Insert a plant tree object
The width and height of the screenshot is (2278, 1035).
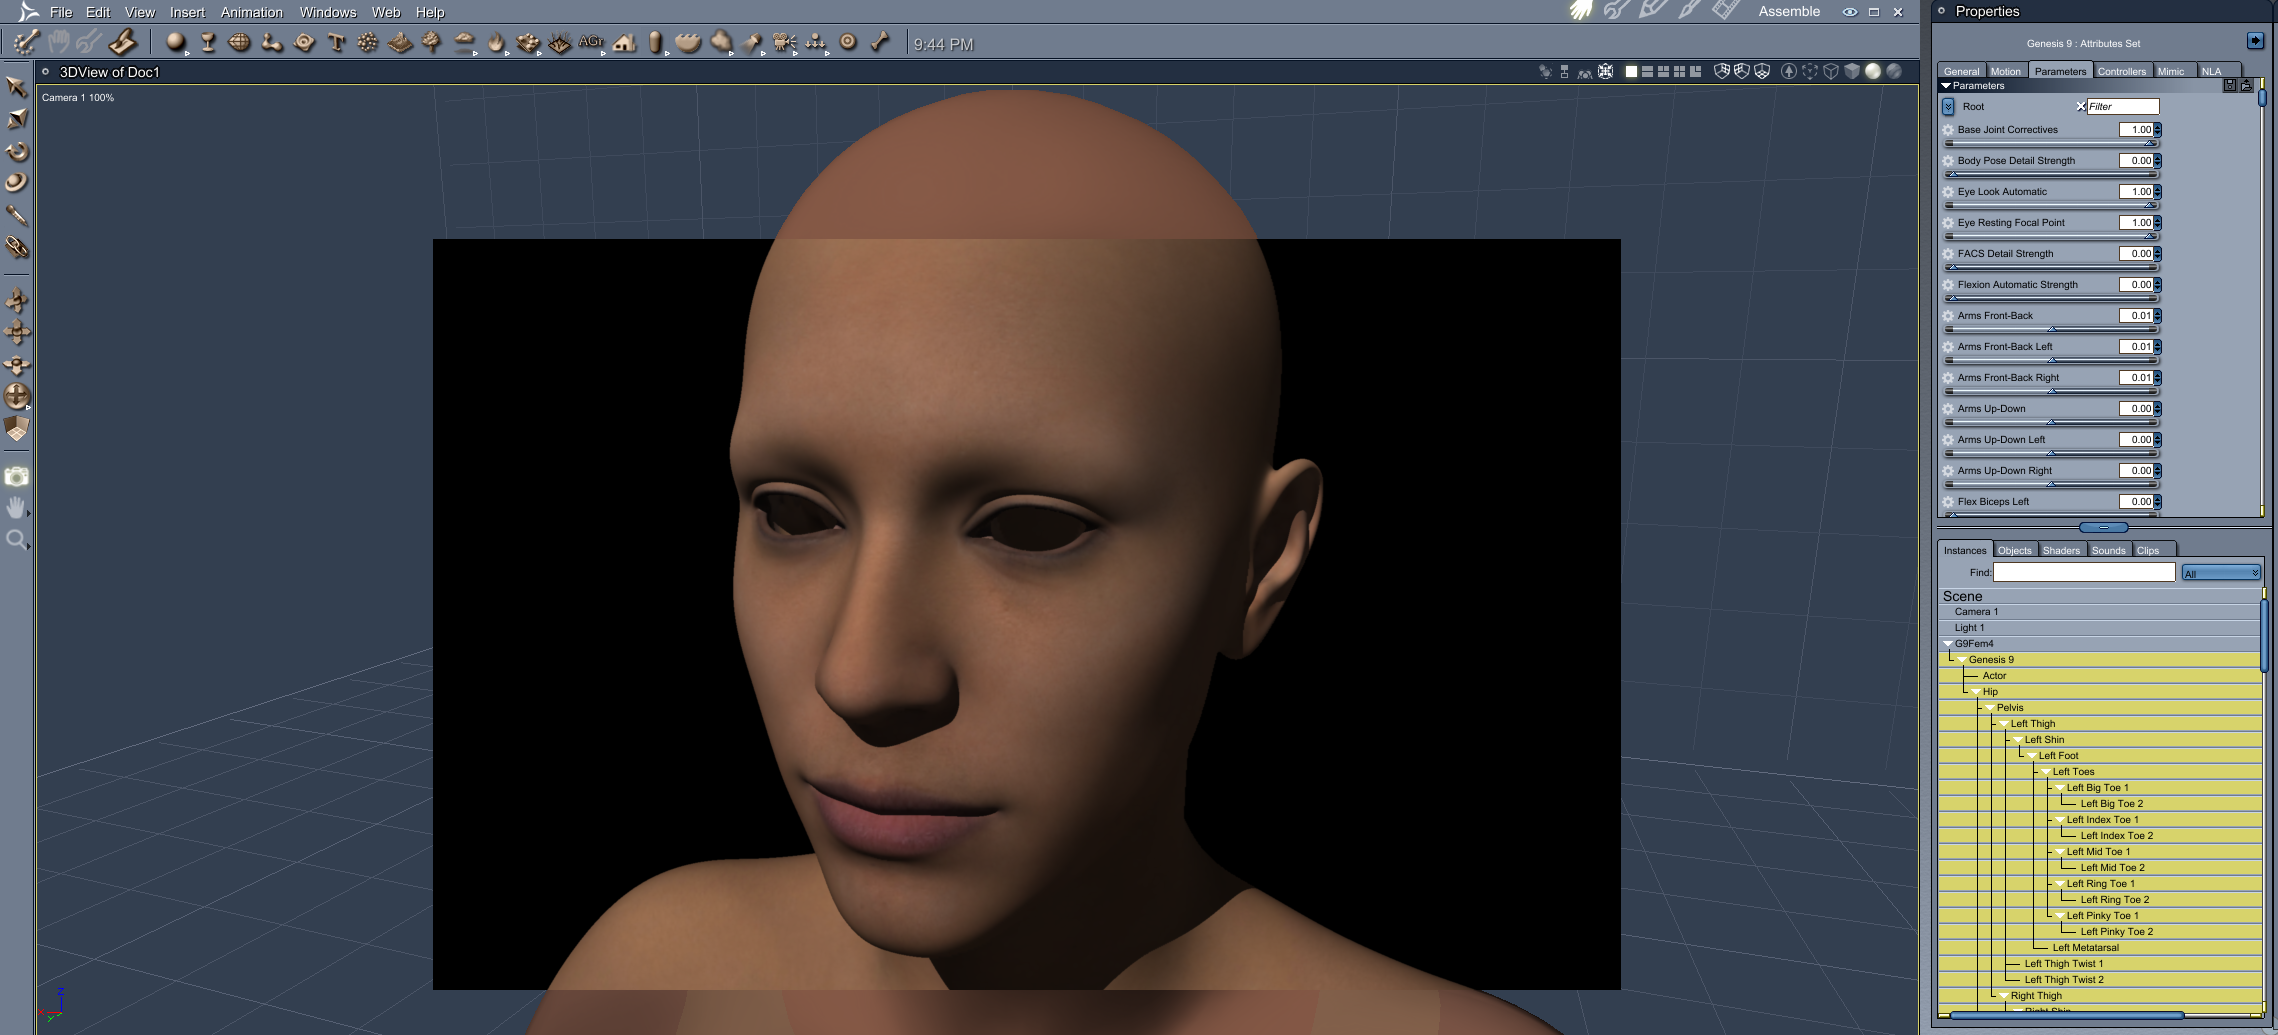tap(432, 43)
